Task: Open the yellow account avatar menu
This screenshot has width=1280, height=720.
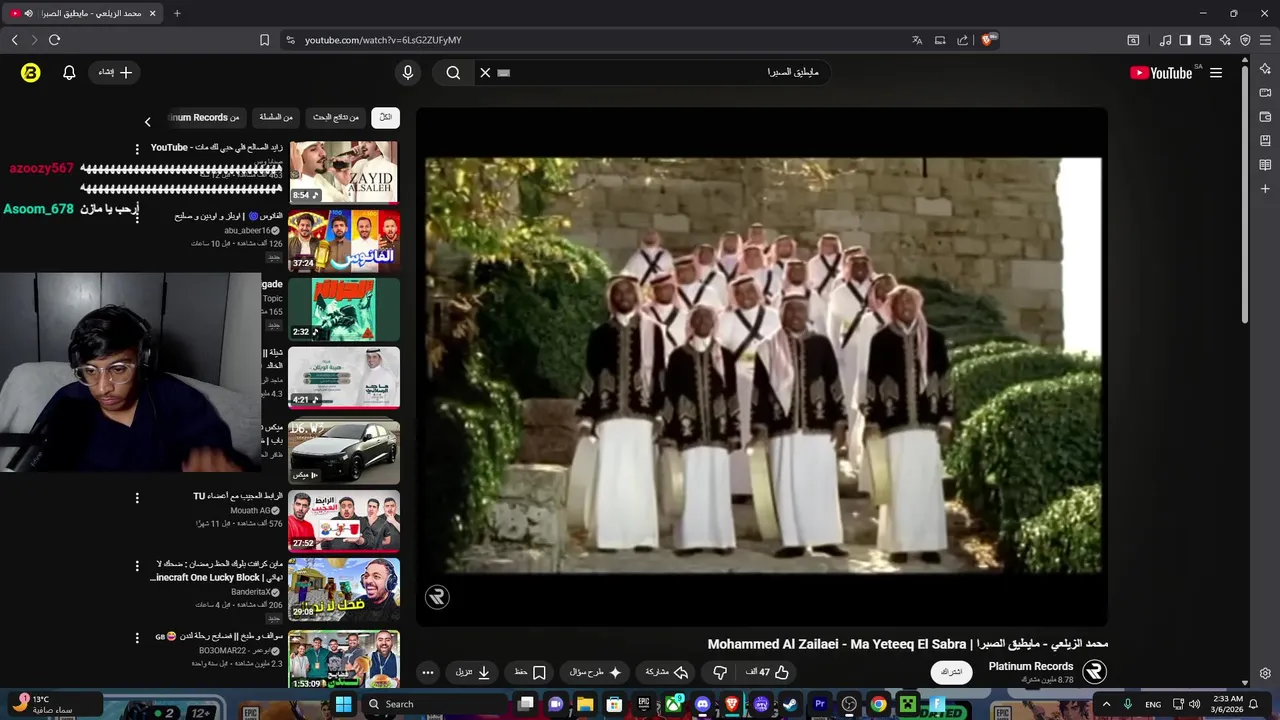Action: point(30,72)
